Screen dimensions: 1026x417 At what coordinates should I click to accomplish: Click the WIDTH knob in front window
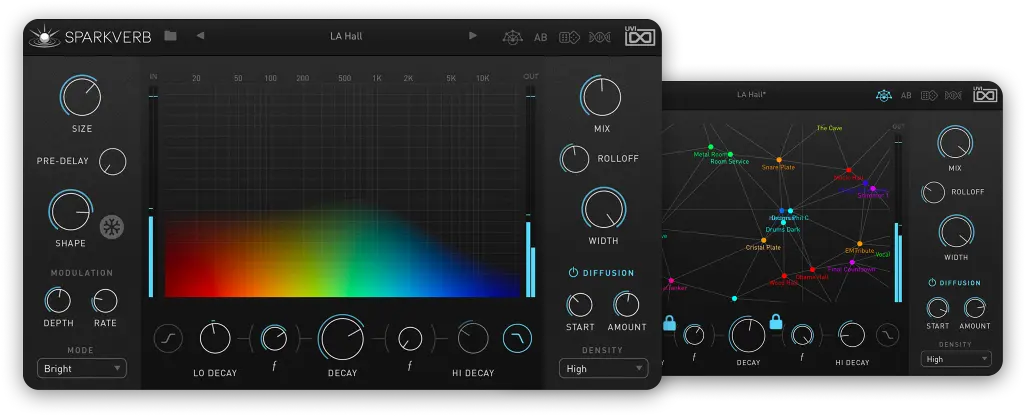coord(603,209)
